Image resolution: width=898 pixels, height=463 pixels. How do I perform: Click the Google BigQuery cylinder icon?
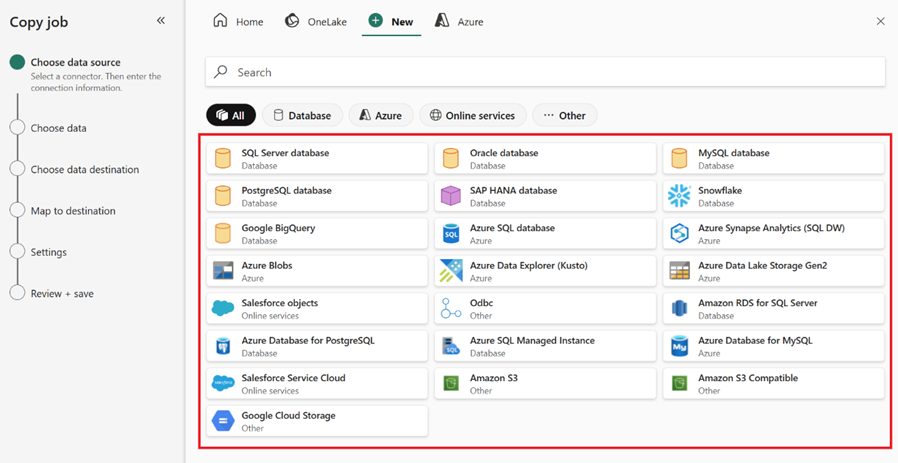222,233
